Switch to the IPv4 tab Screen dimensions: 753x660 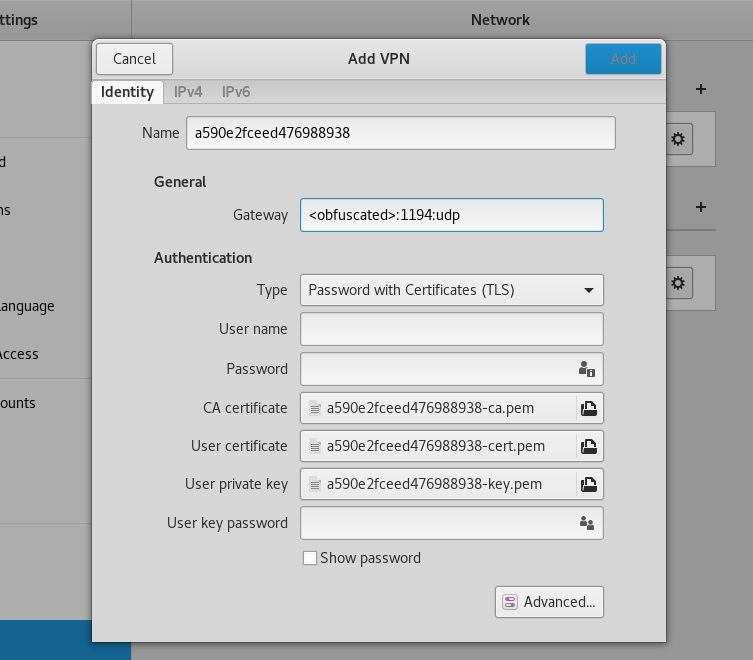(x=188, y=92)
